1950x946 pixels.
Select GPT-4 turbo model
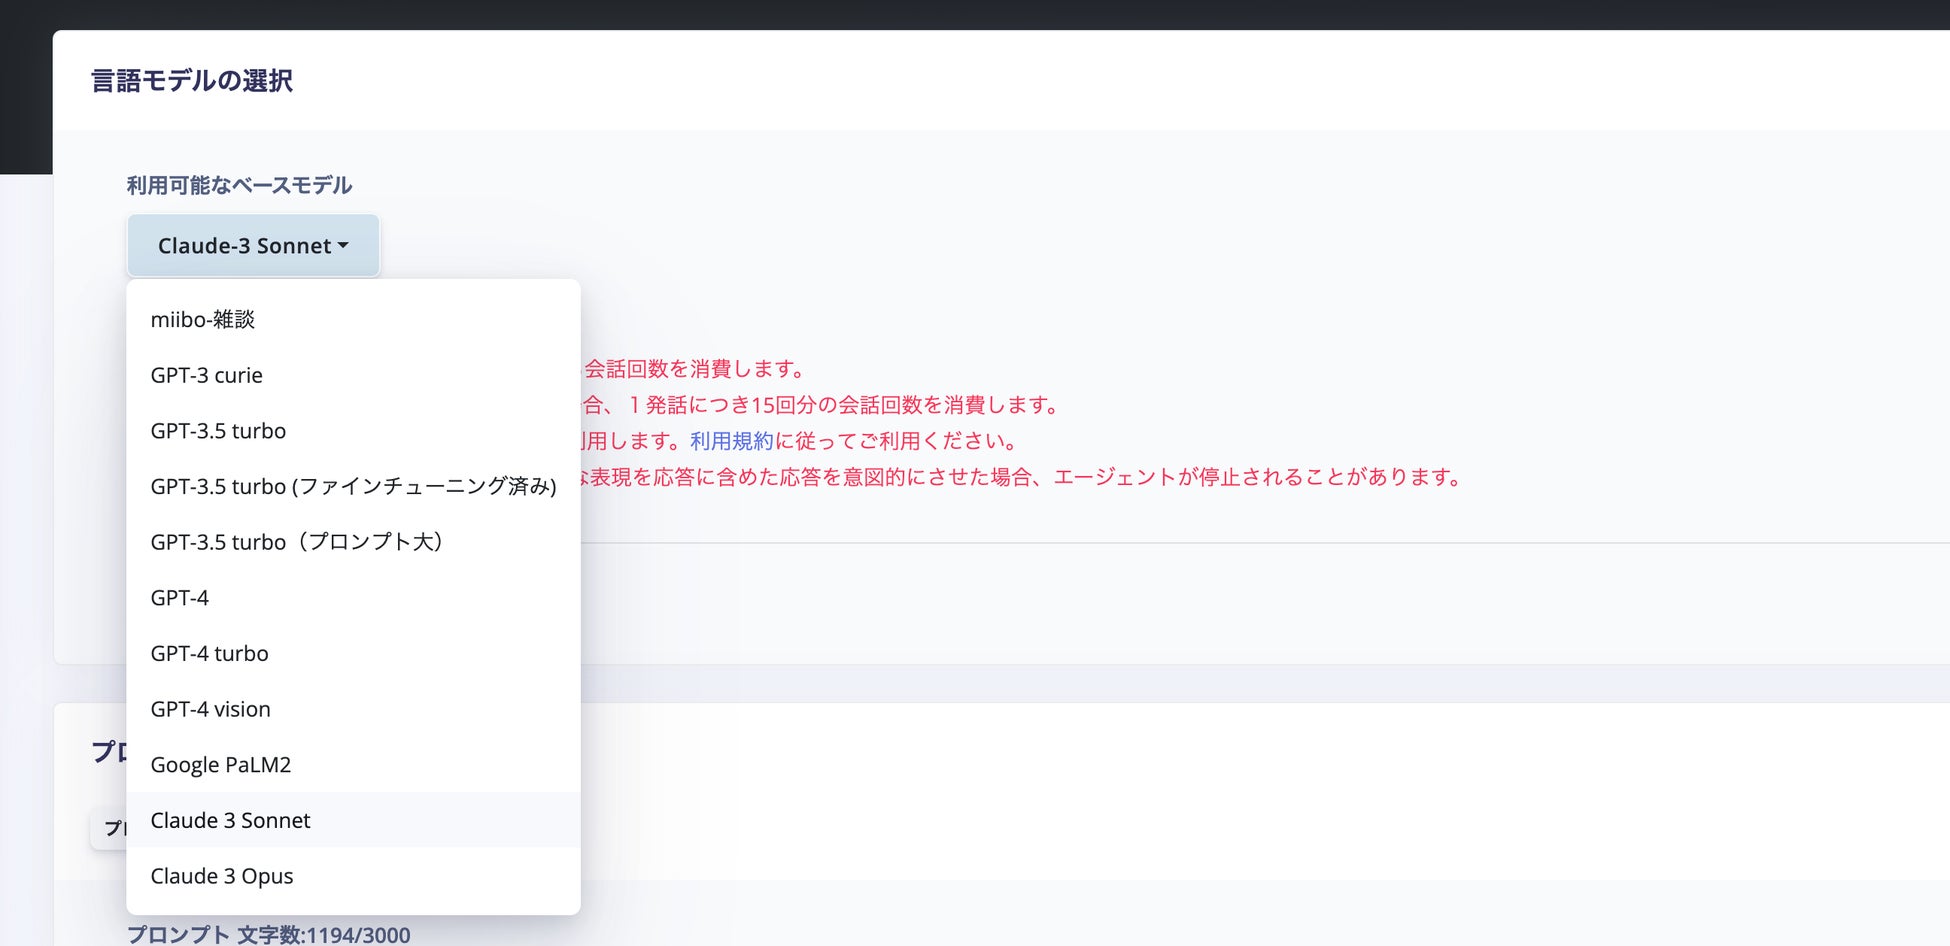click(x=353, y=653)
